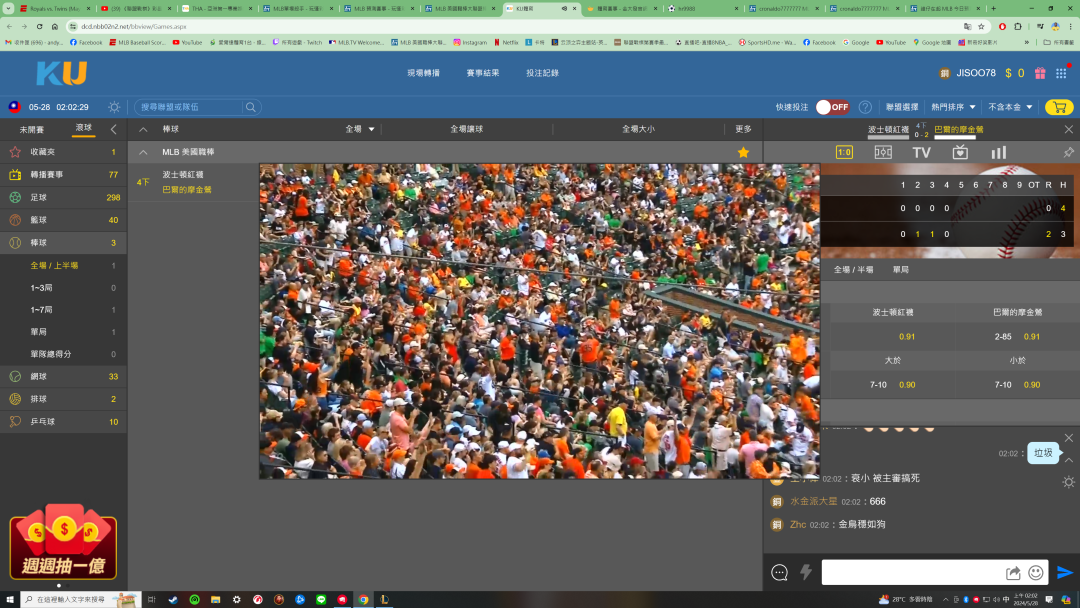
Task: Click the 週週抽一億 promo banner
Action: 63,543
